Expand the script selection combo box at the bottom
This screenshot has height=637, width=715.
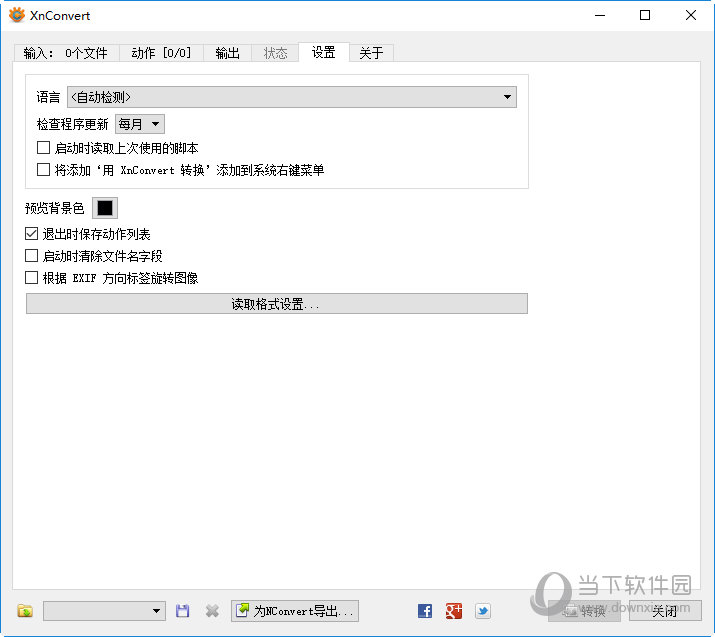point(104,611)
